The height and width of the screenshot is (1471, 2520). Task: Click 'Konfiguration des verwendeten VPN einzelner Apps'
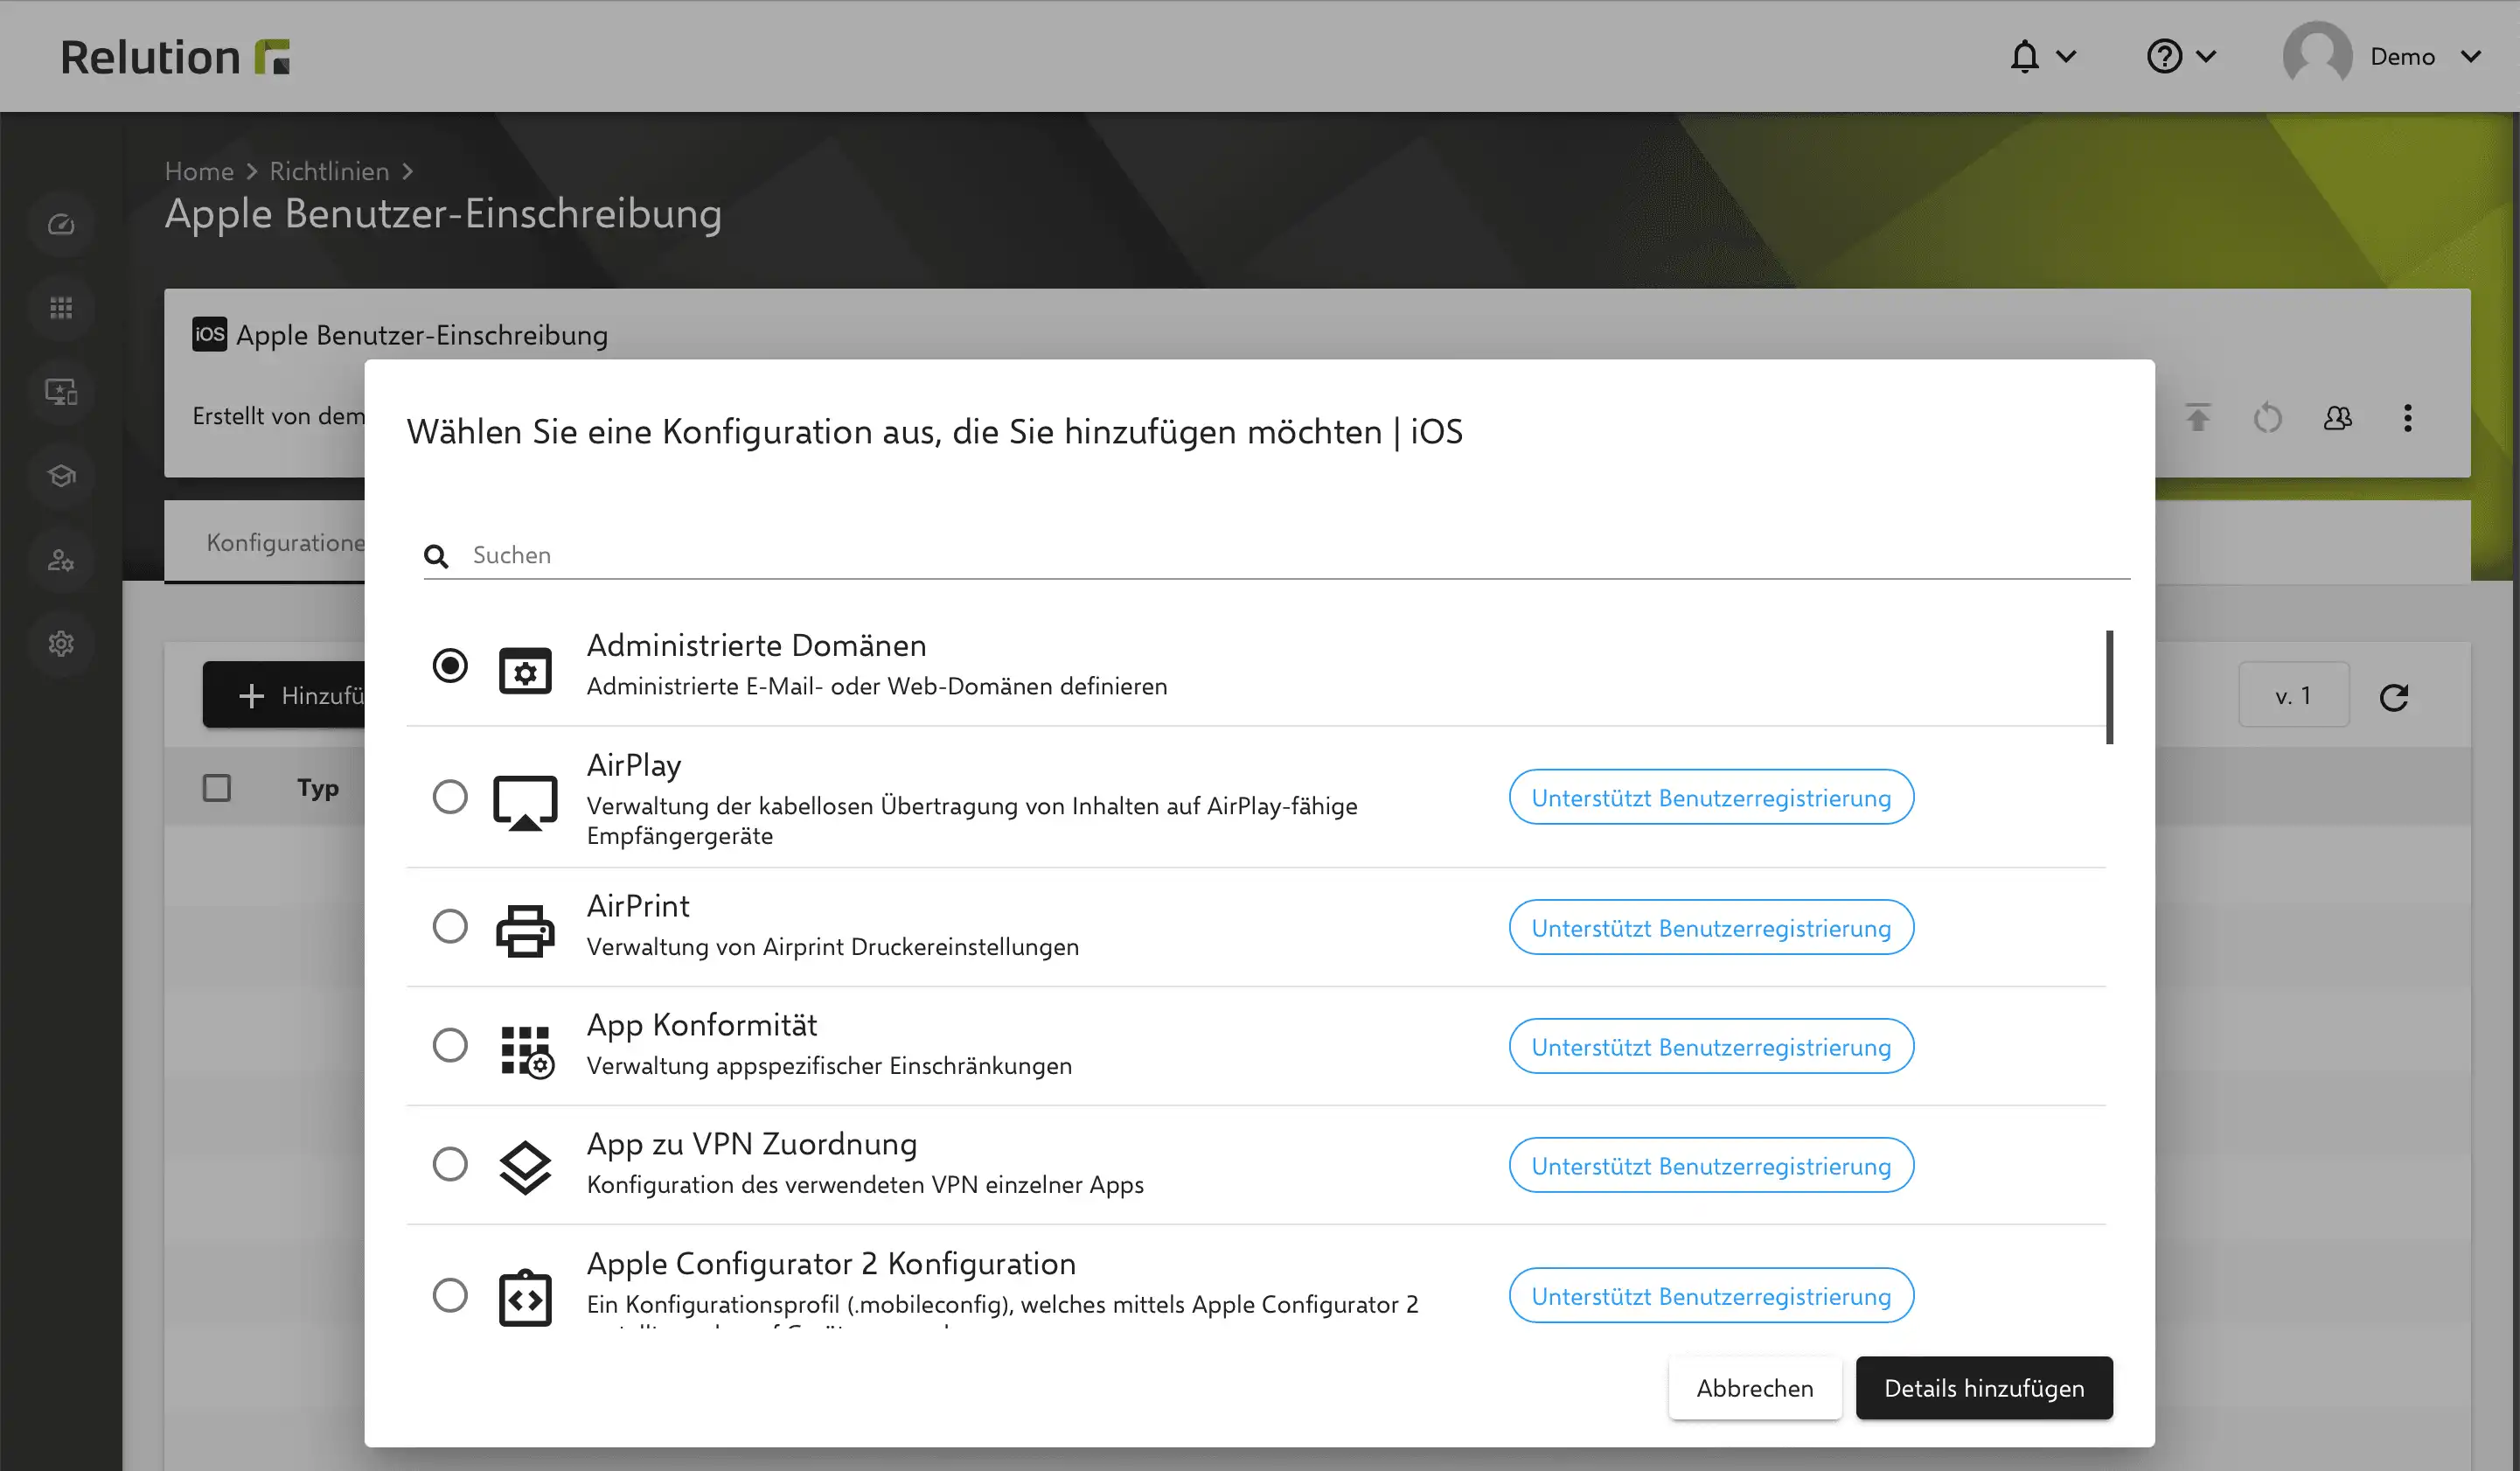pos(864,1184)
